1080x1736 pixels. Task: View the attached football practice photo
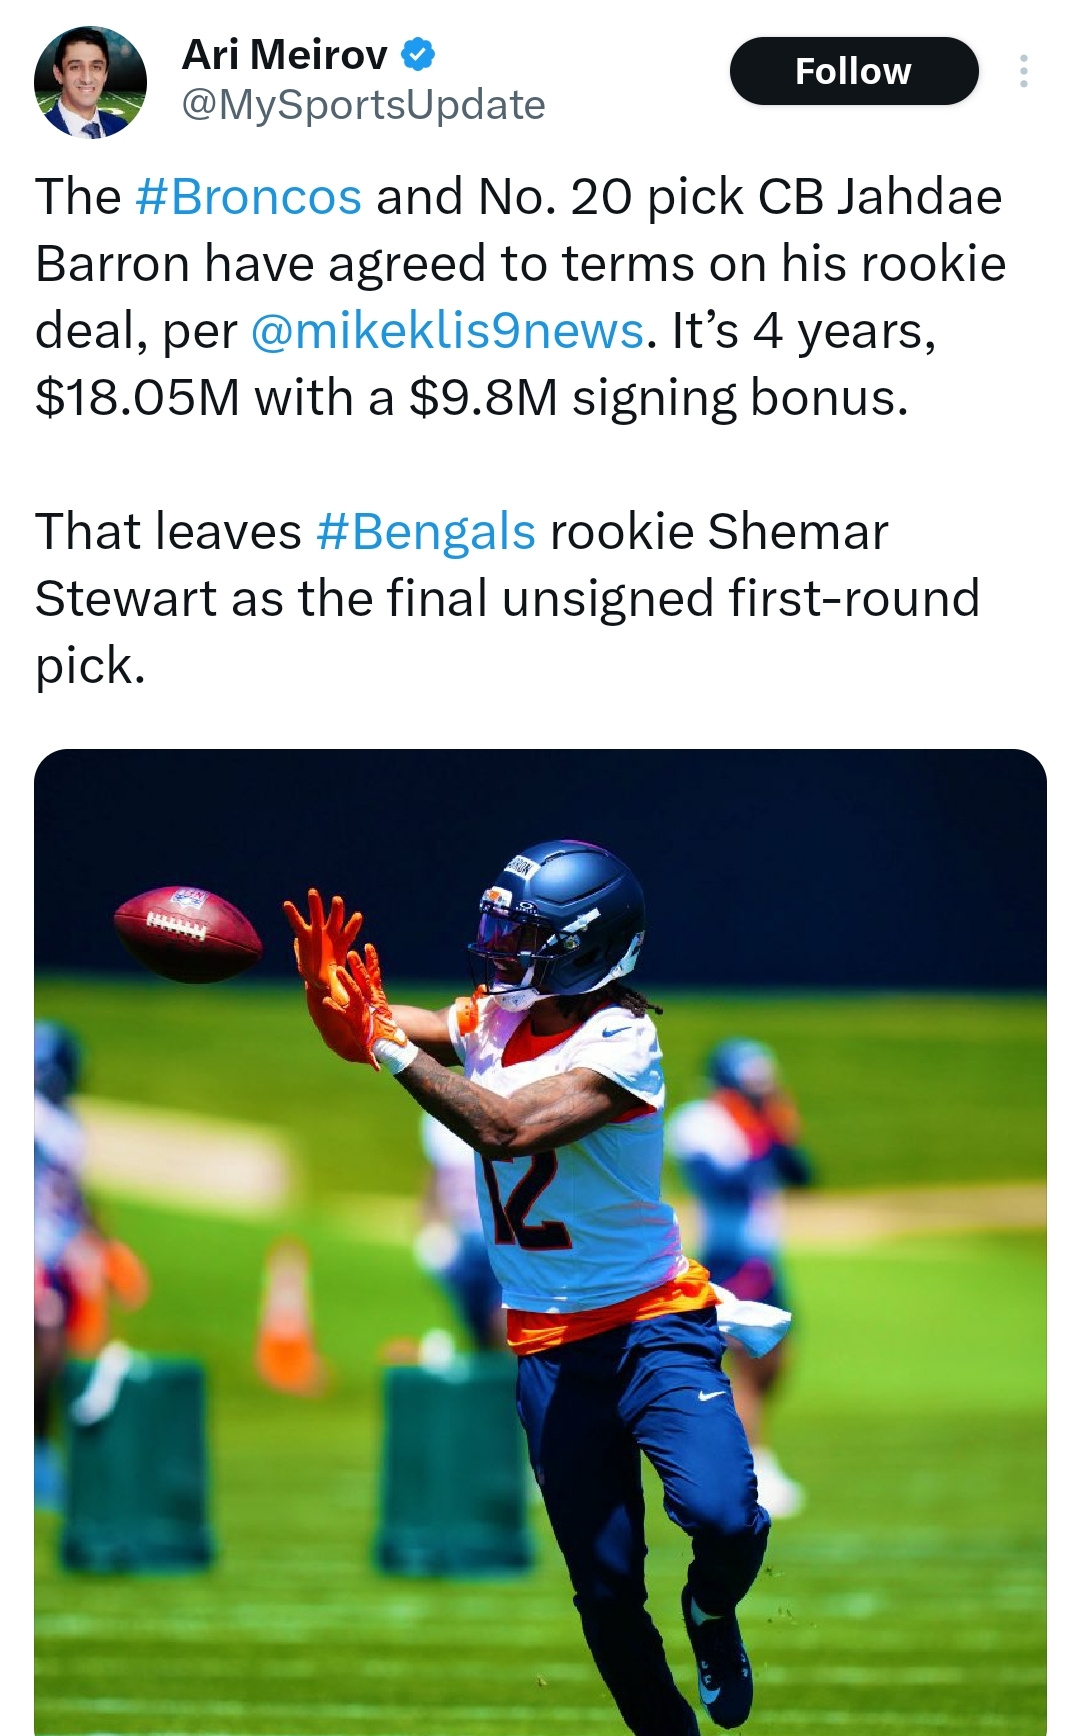(540, 1242)
